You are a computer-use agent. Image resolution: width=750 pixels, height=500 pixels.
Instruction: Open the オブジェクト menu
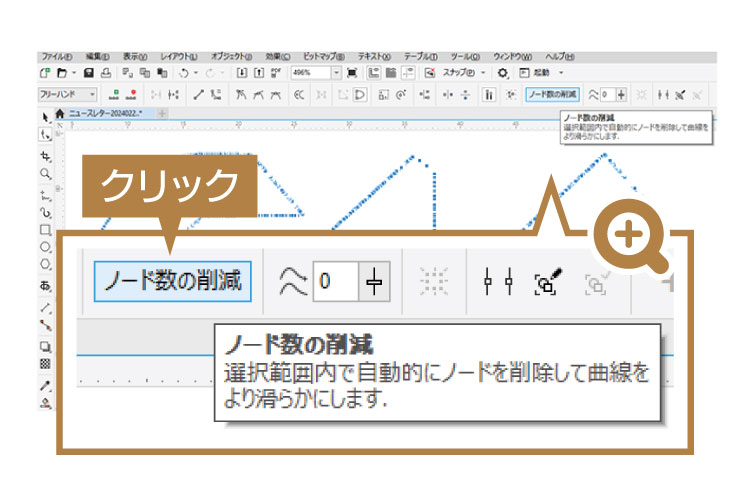[x=232, y=56]
